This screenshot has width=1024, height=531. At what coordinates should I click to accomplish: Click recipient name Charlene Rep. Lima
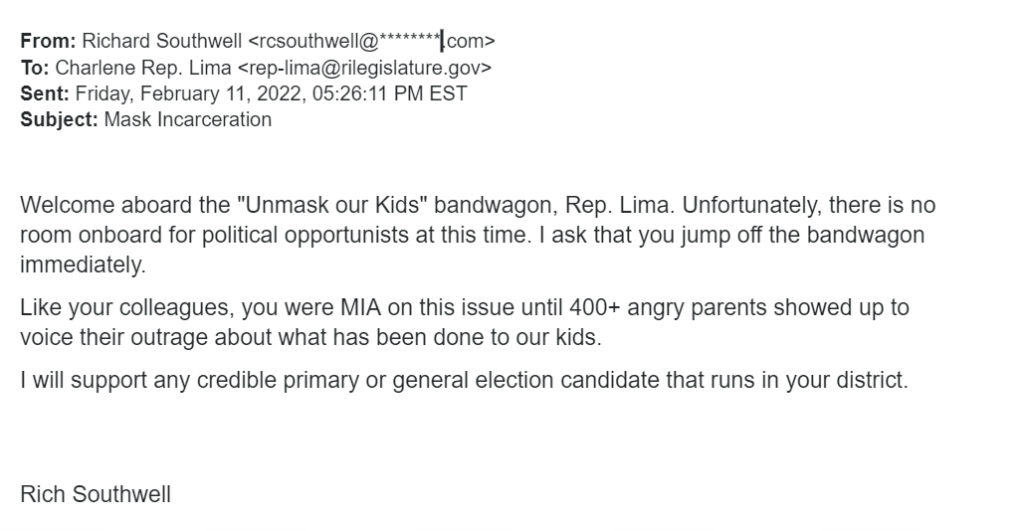coord(143,68)
